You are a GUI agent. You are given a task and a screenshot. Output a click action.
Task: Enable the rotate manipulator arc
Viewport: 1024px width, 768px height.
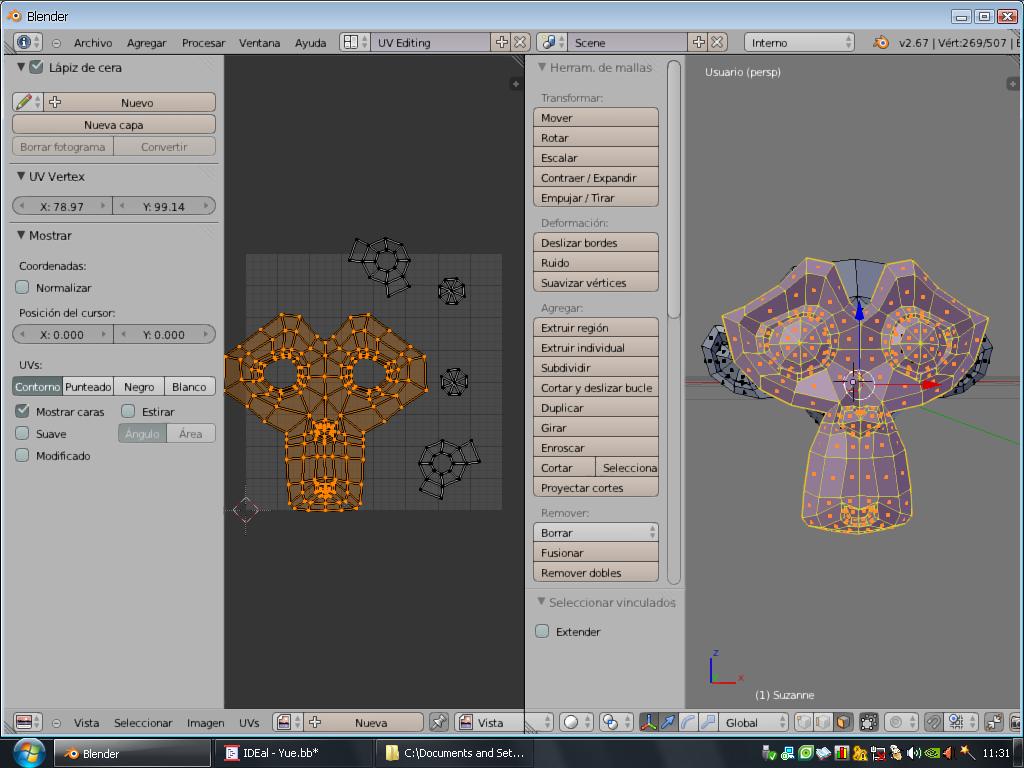[688, 722]
